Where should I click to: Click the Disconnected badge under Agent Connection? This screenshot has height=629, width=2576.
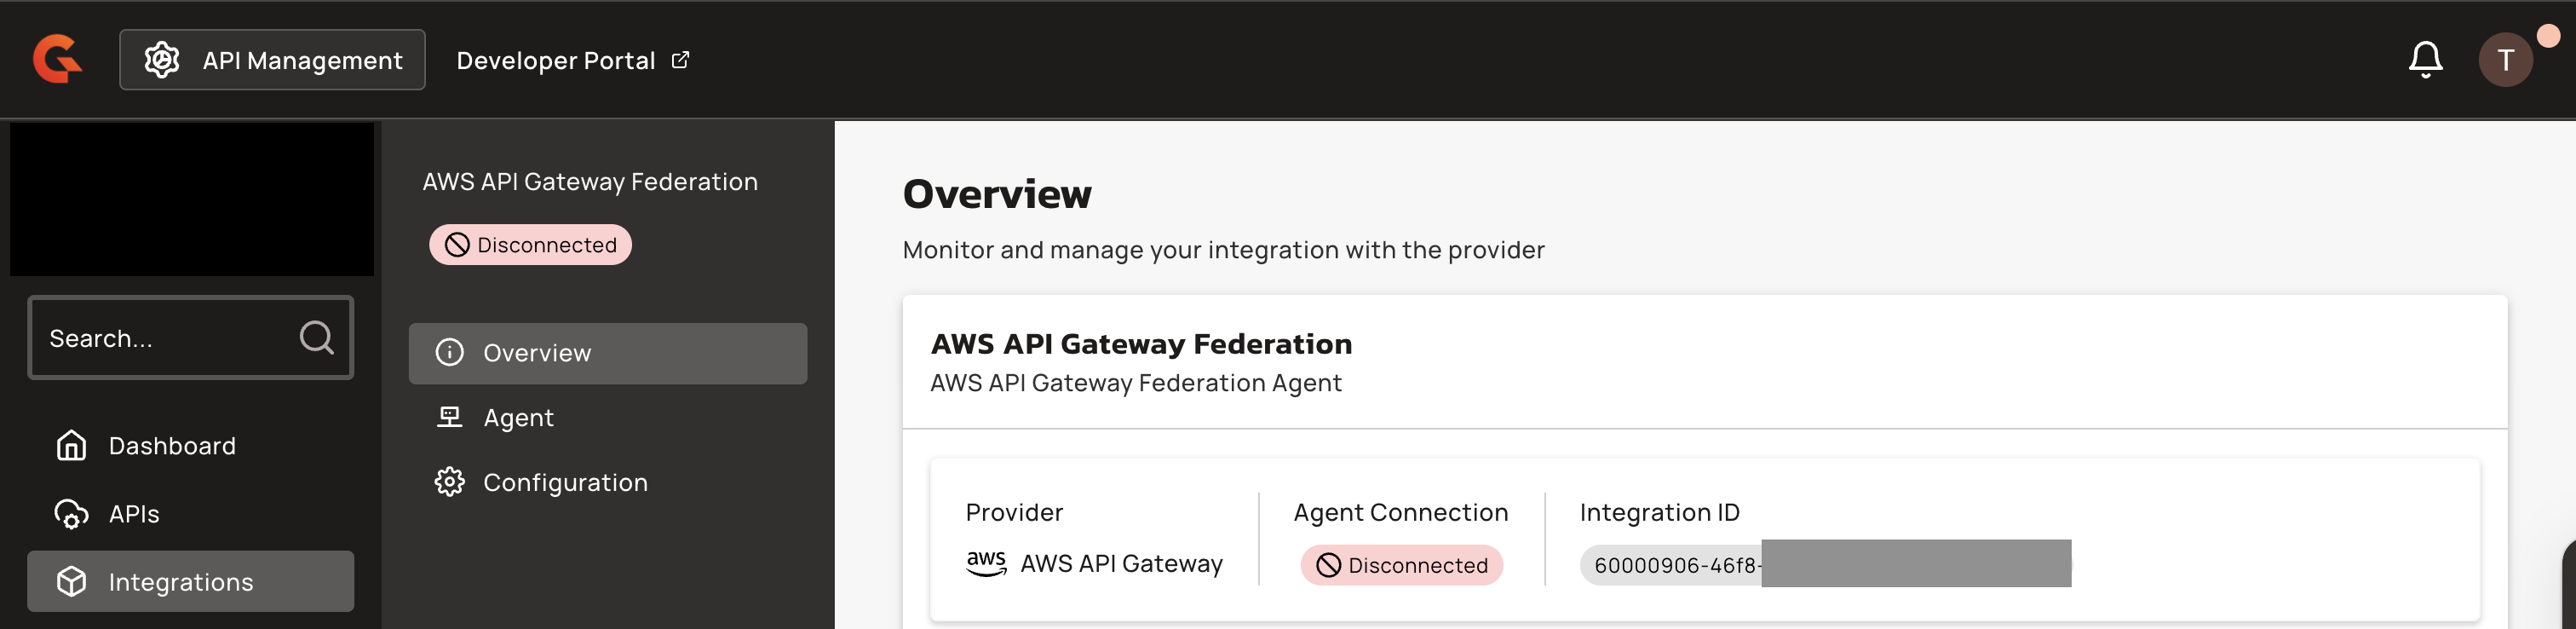point(1401,565)
